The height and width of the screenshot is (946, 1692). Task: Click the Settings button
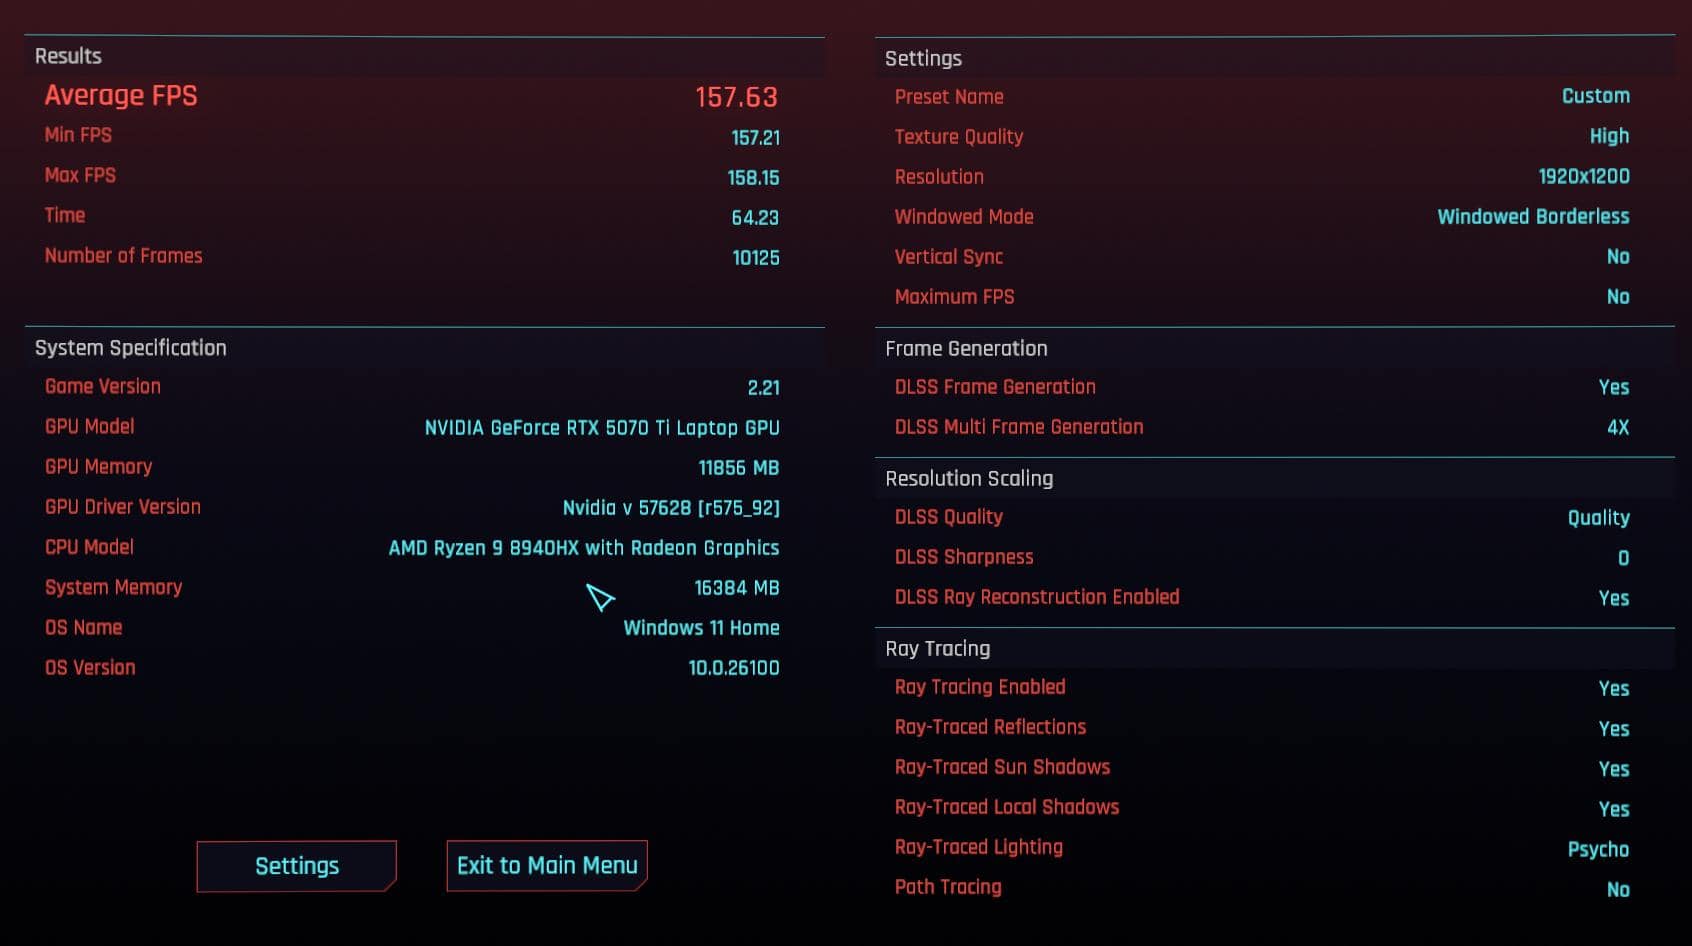click(x=296, y=866)
